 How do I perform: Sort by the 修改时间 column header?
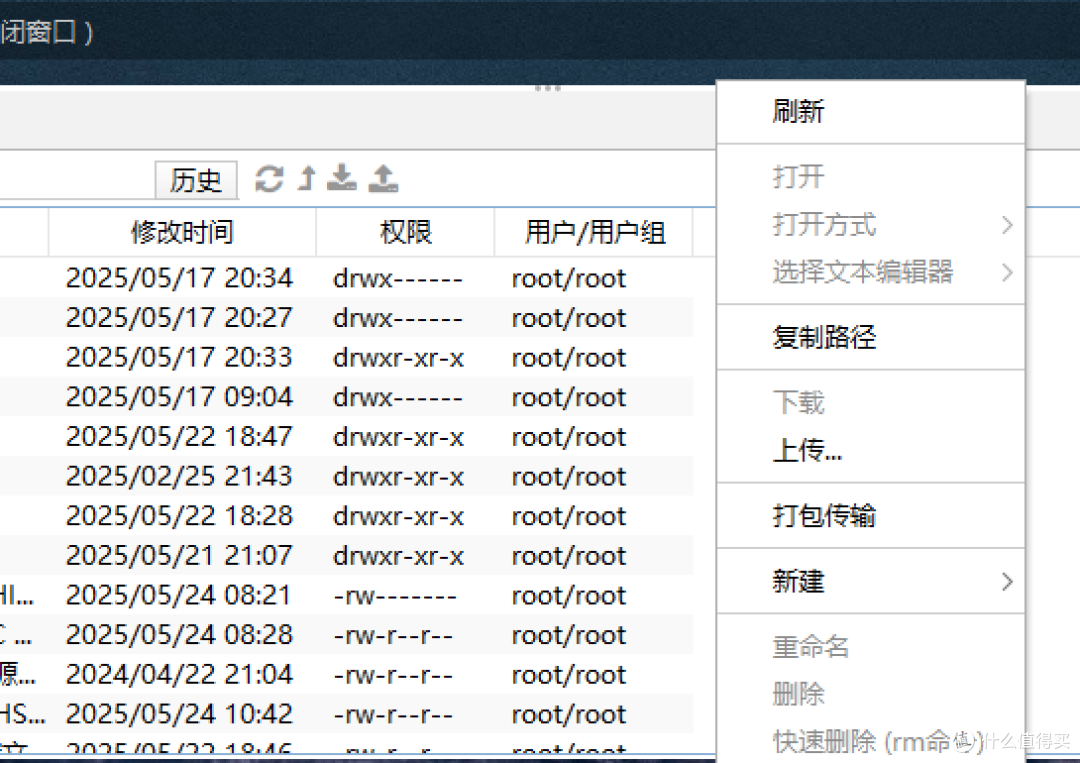pyautogui.click(x=183, y=233)
